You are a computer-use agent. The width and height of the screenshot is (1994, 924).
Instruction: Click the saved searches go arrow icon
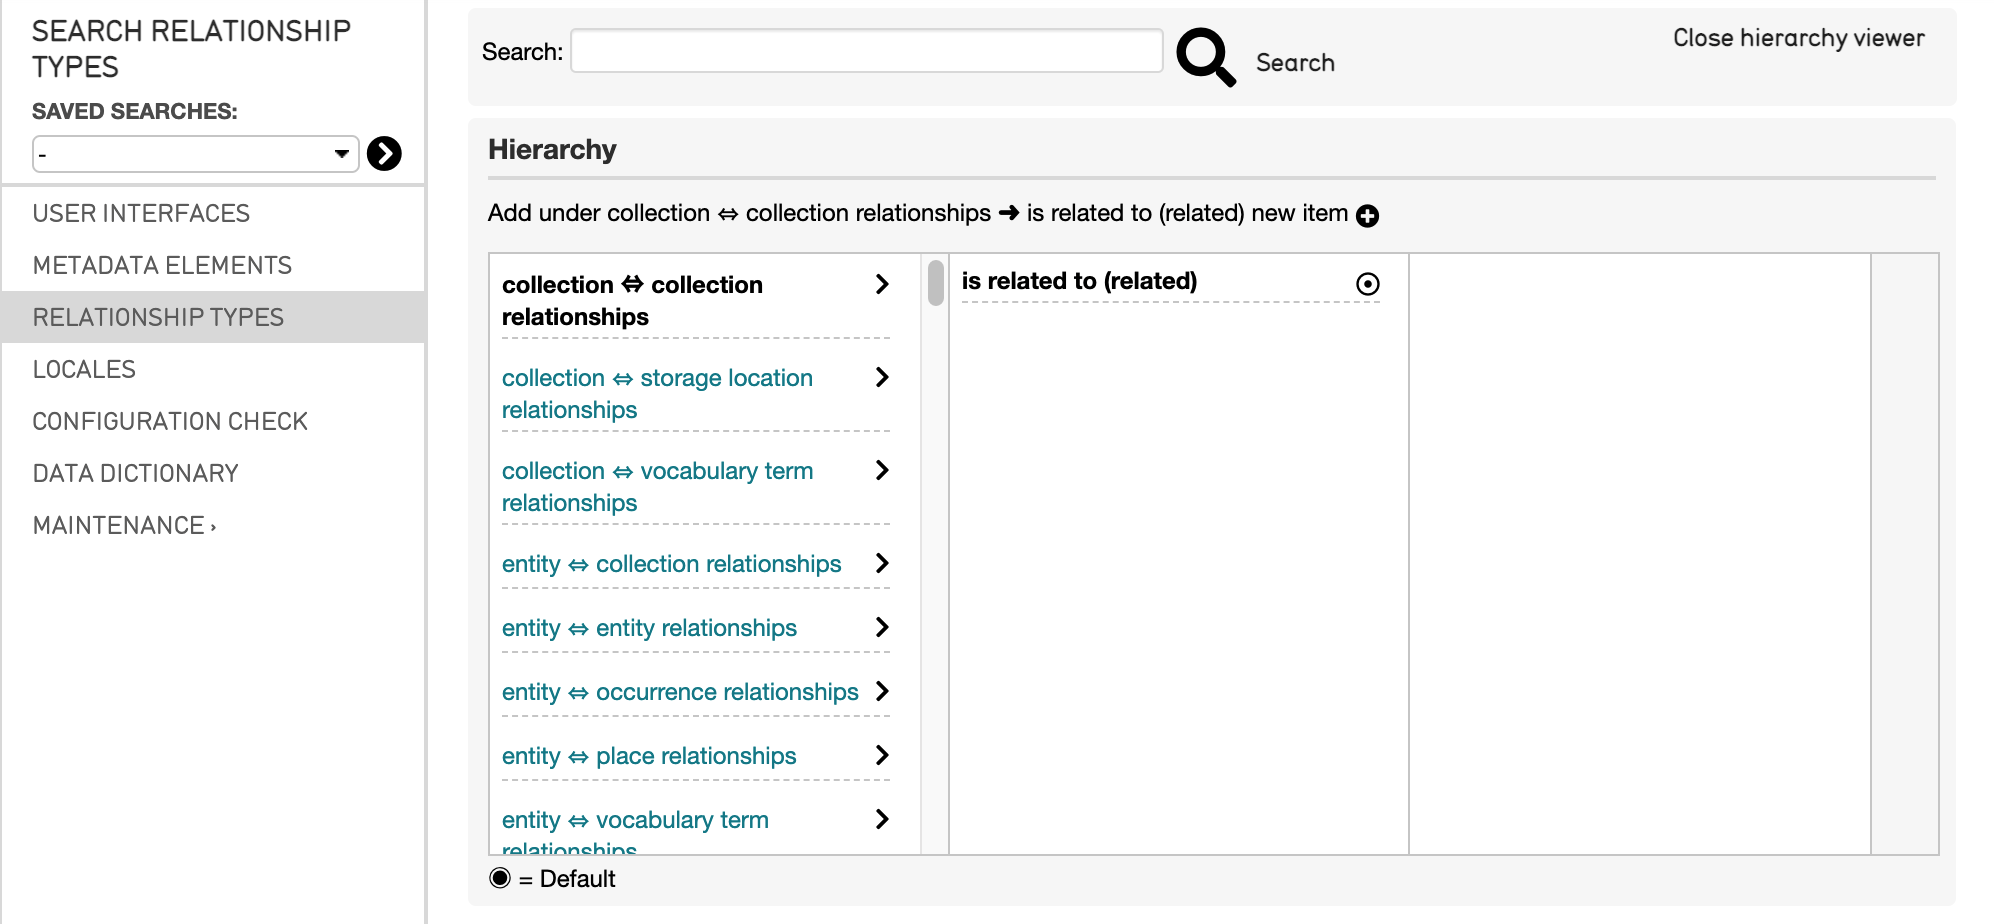pyautogui.click(x=384, y=154)
